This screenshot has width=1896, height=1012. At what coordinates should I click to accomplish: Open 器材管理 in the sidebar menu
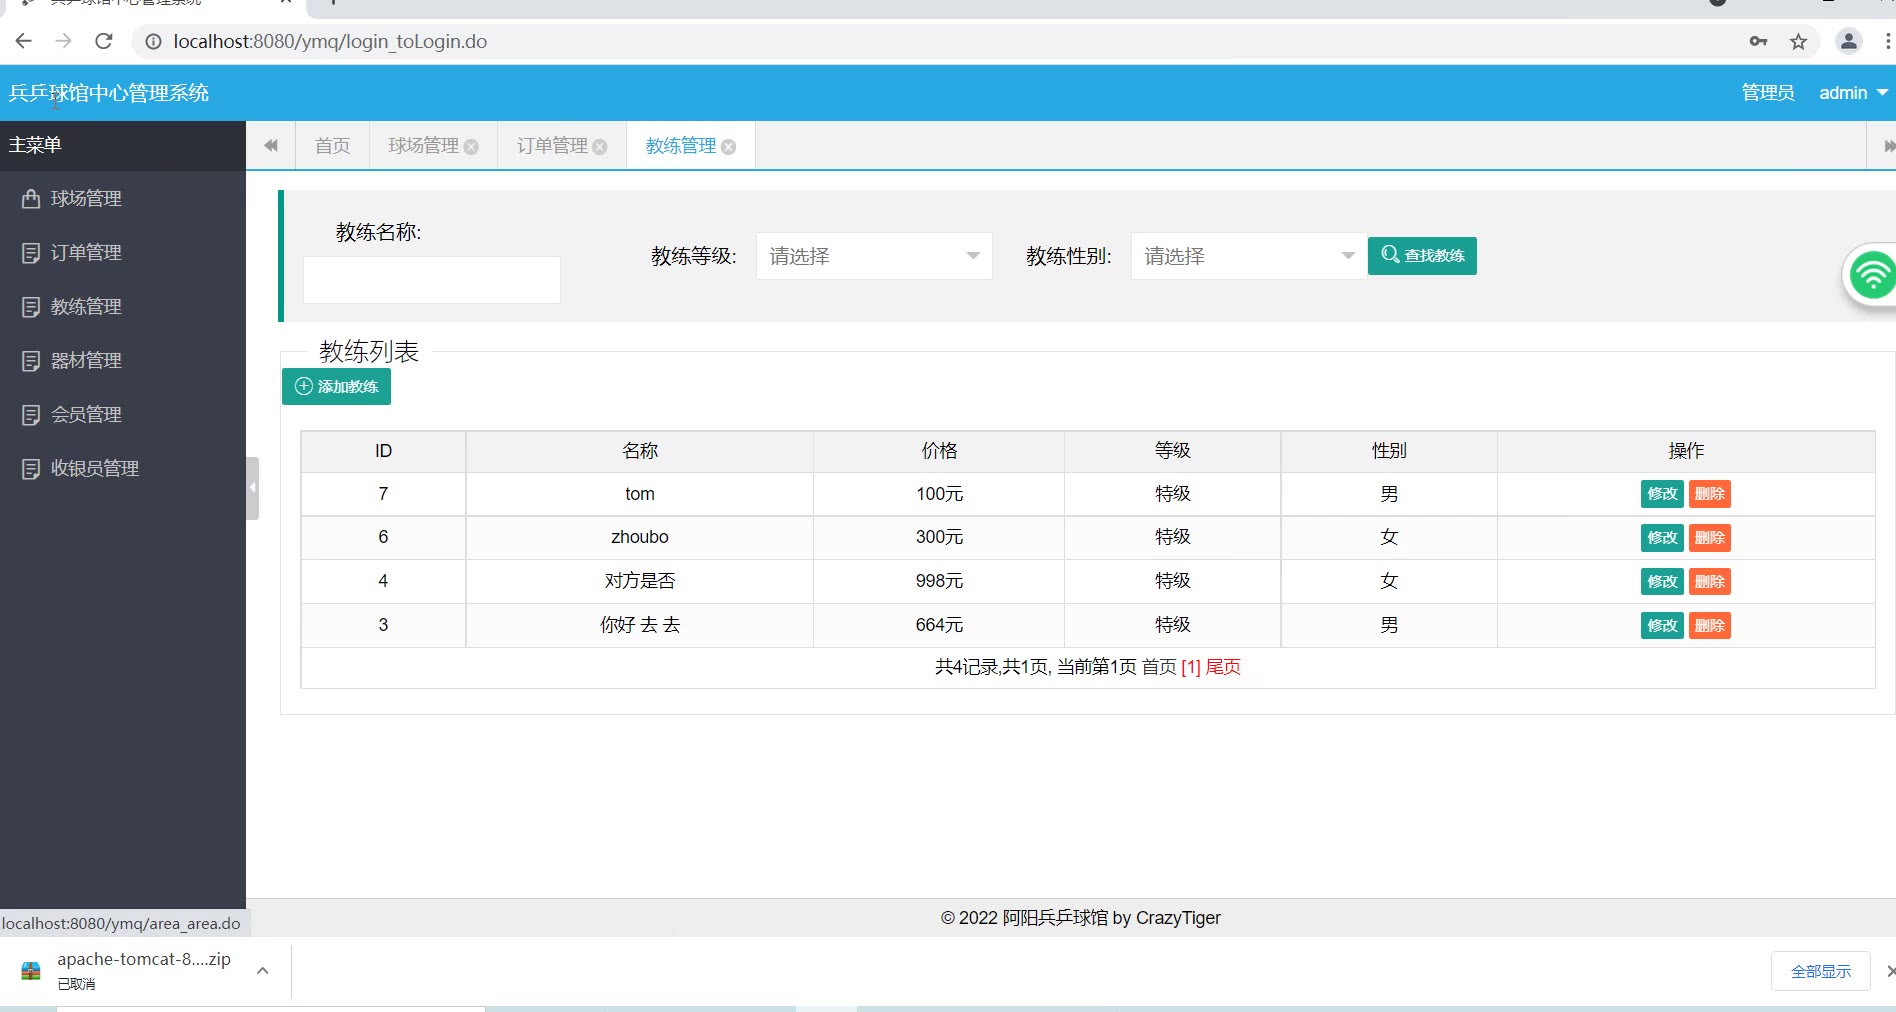(x=86, y=360)
